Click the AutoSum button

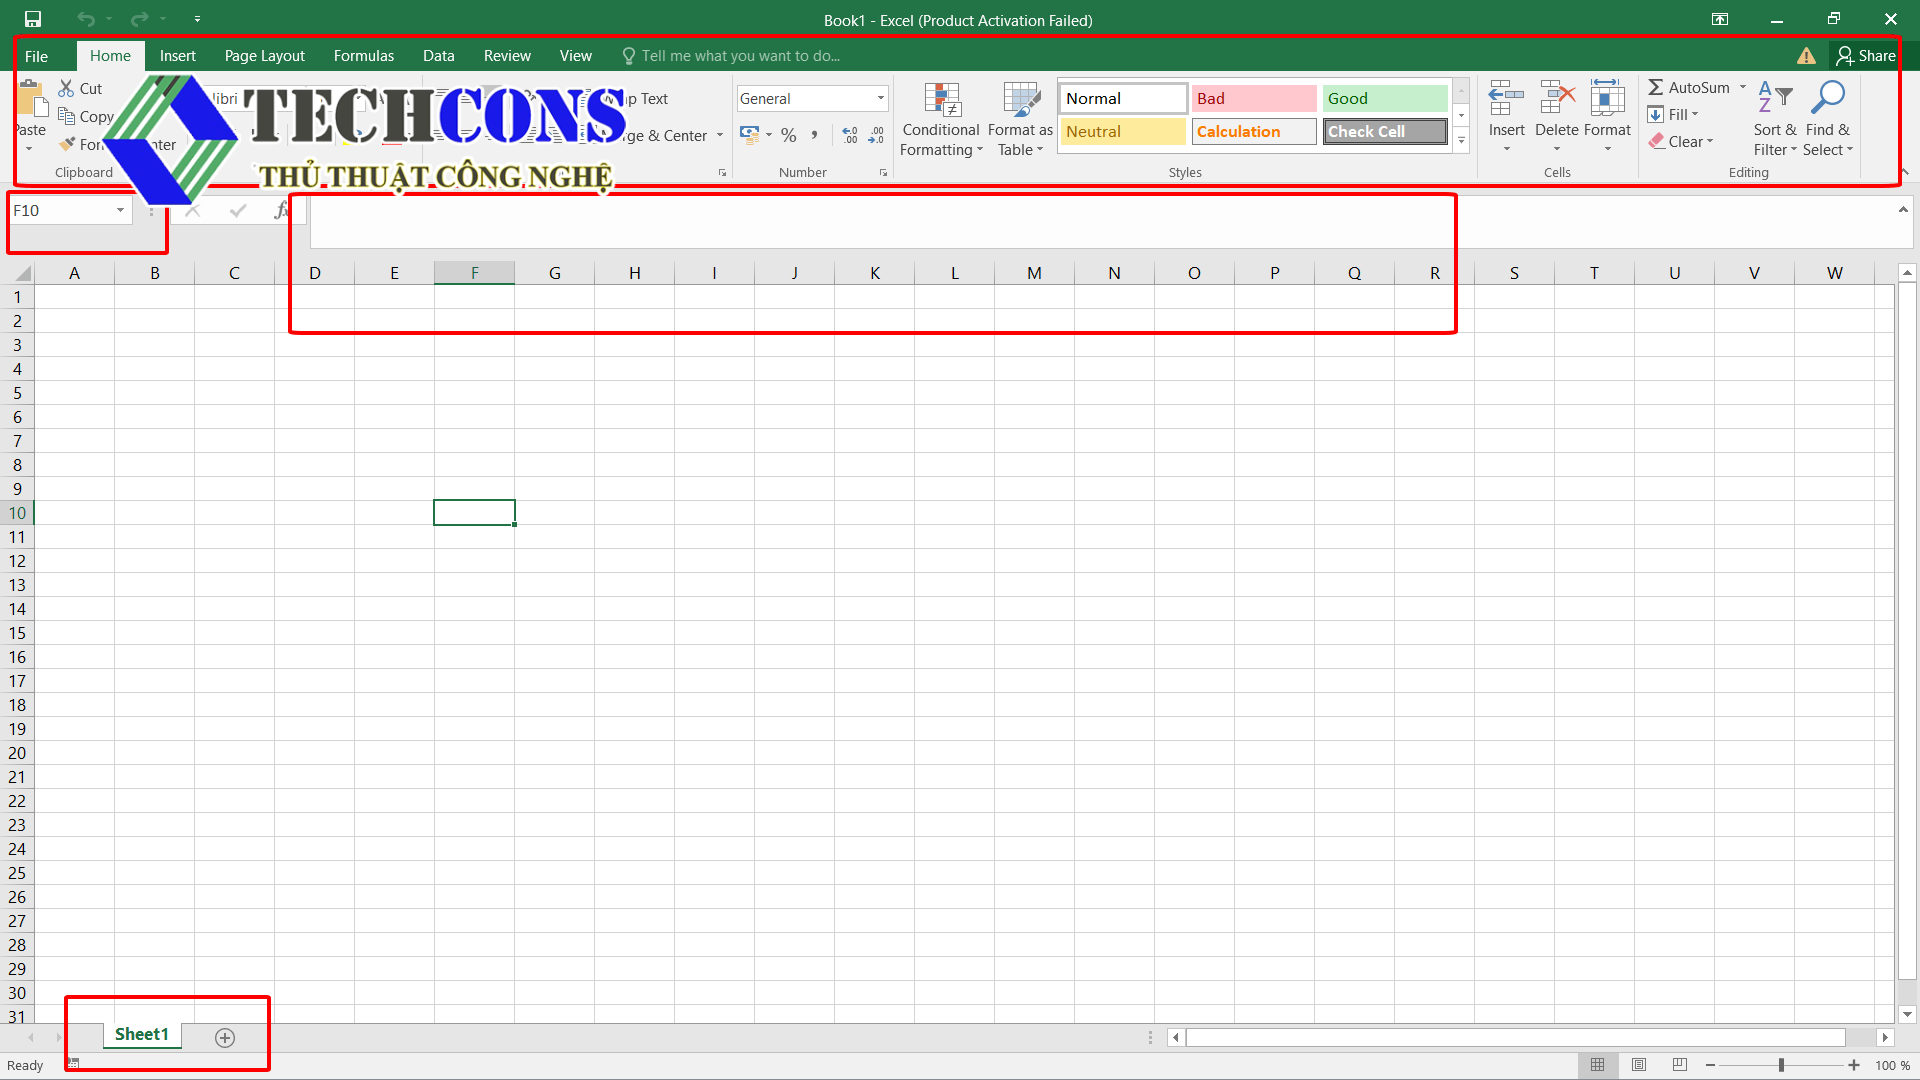coord(1689,88)
